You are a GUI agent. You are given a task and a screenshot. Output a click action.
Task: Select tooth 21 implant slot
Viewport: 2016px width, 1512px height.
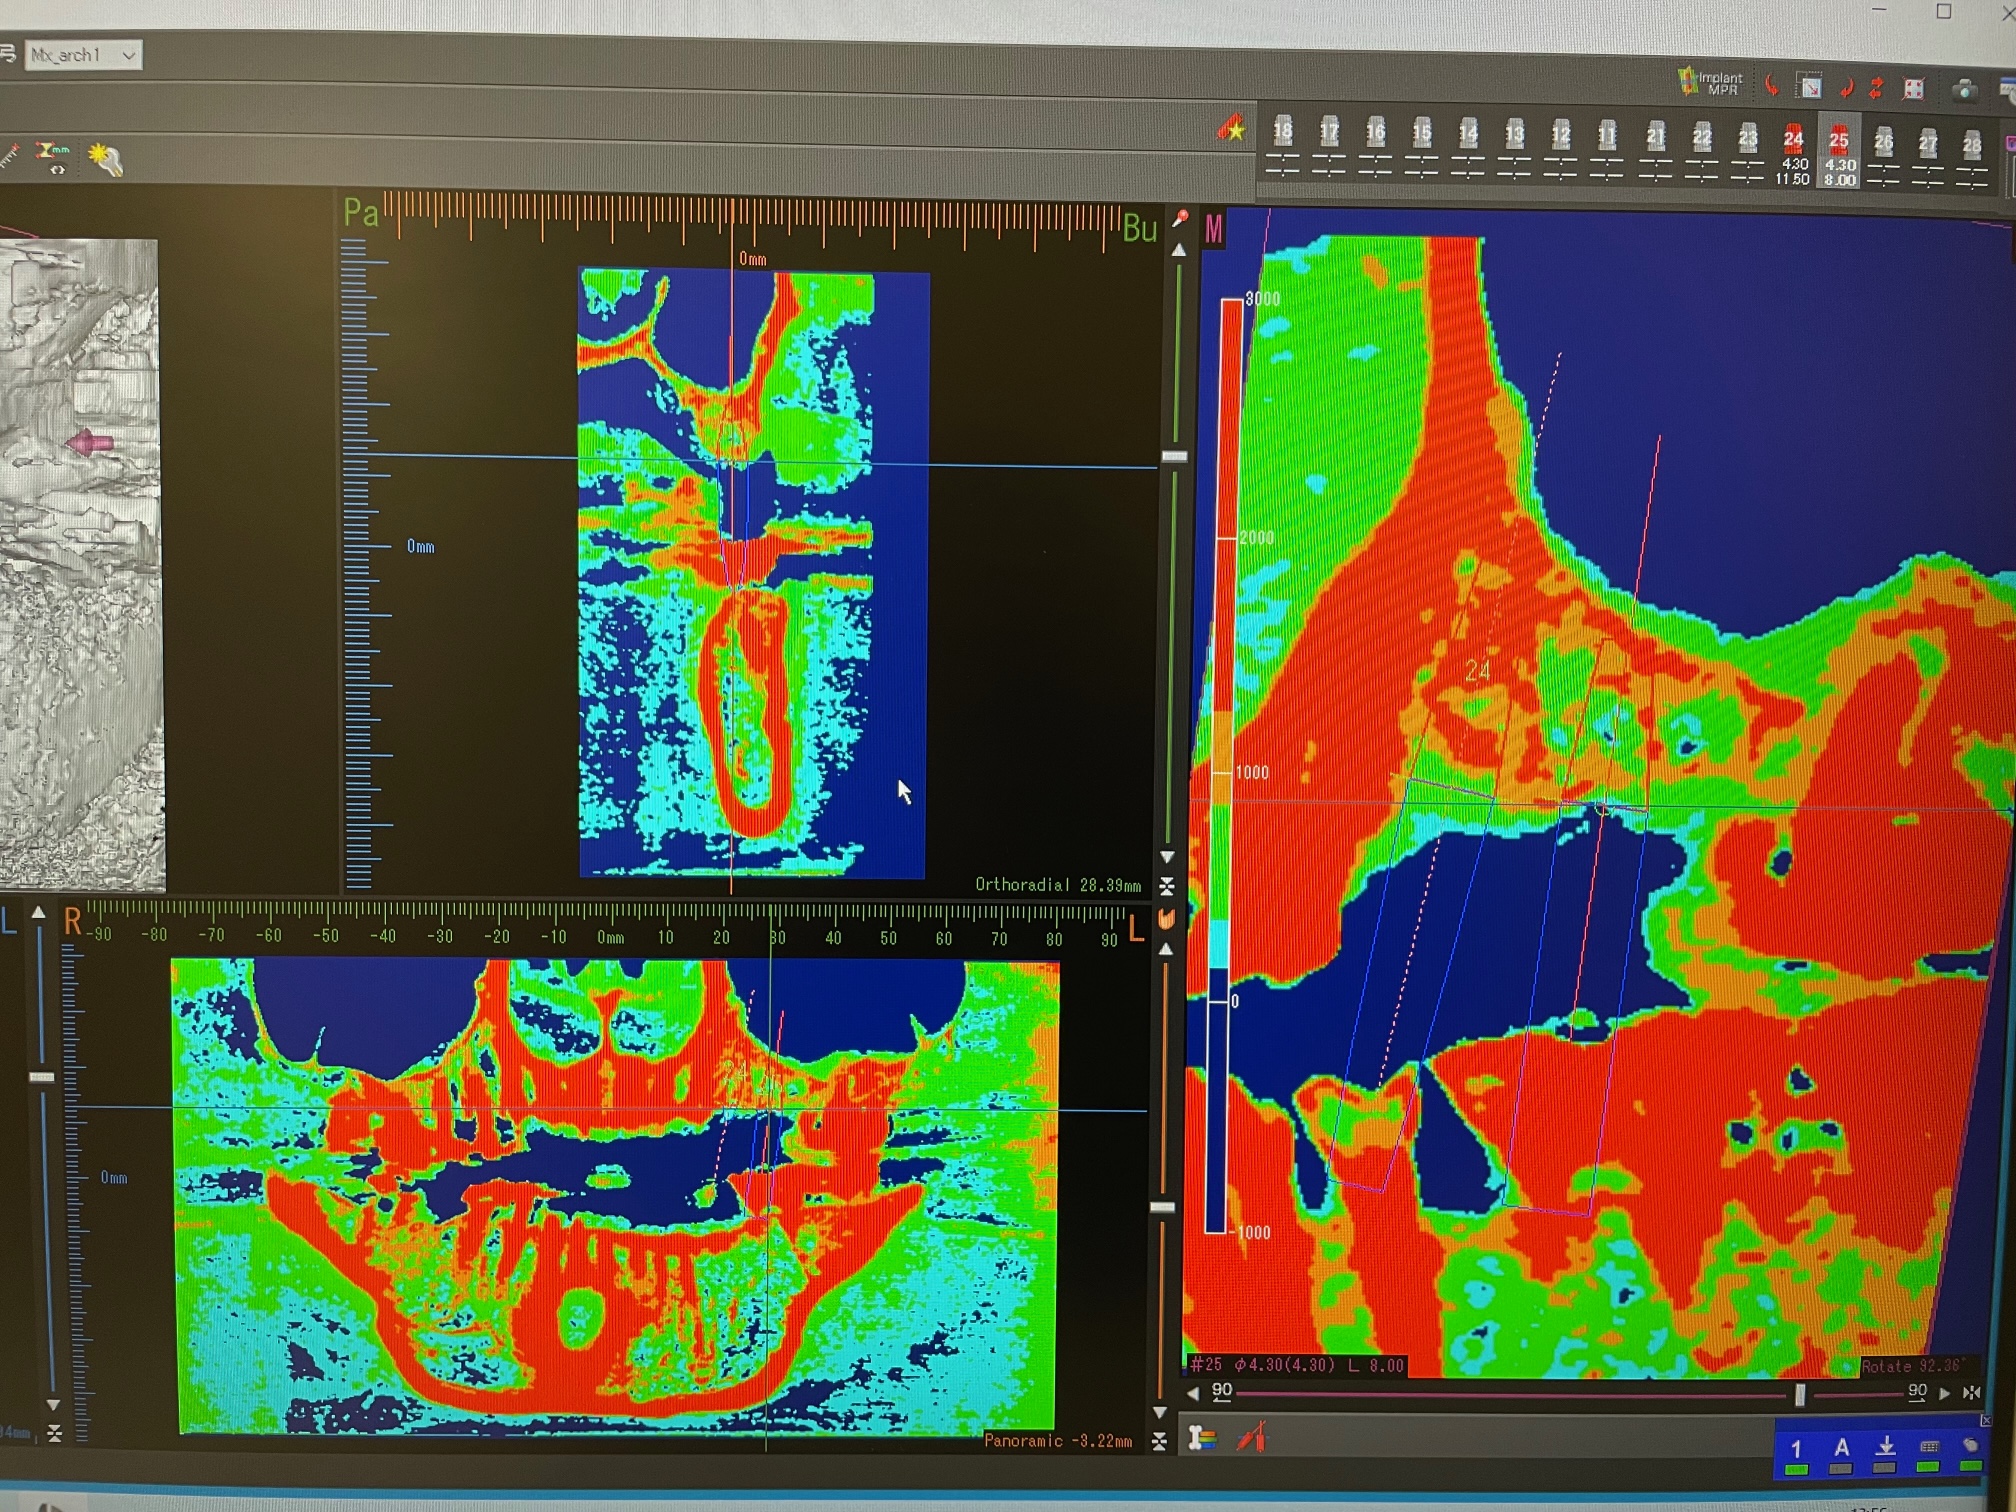click(x=1656, y=152)
